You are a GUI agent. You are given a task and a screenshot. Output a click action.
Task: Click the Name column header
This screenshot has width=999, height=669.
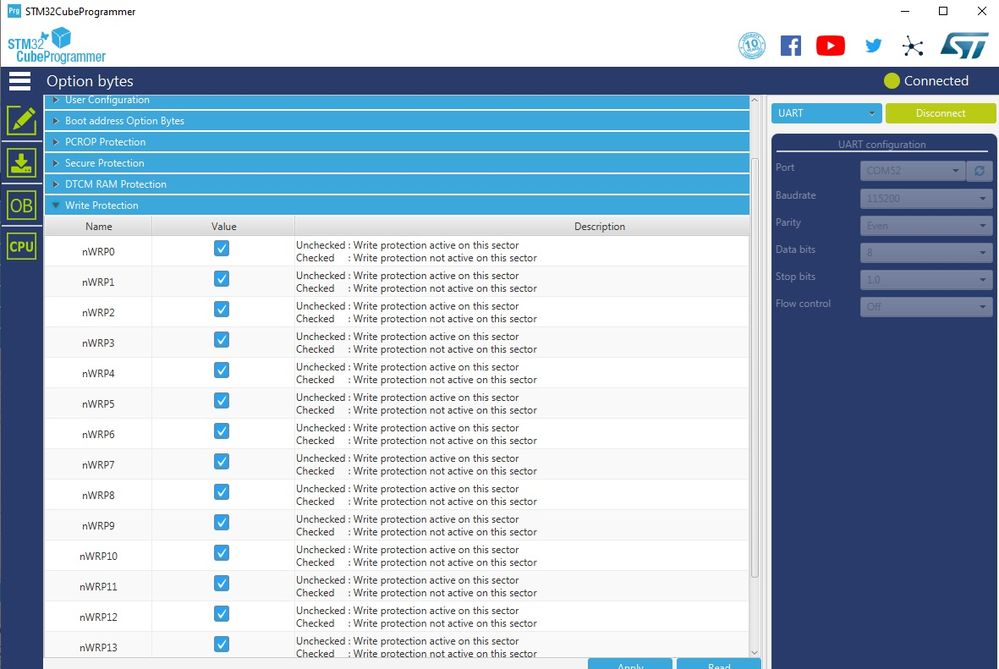point(98,226)
